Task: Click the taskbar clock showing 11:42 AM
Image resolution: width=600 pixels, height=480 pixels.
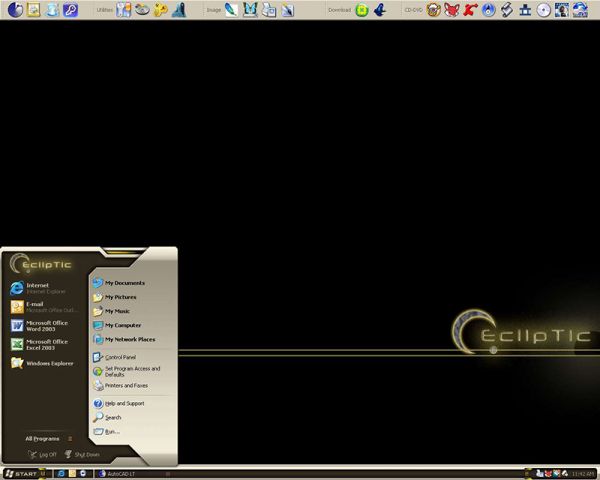Action: pos(582,474)
